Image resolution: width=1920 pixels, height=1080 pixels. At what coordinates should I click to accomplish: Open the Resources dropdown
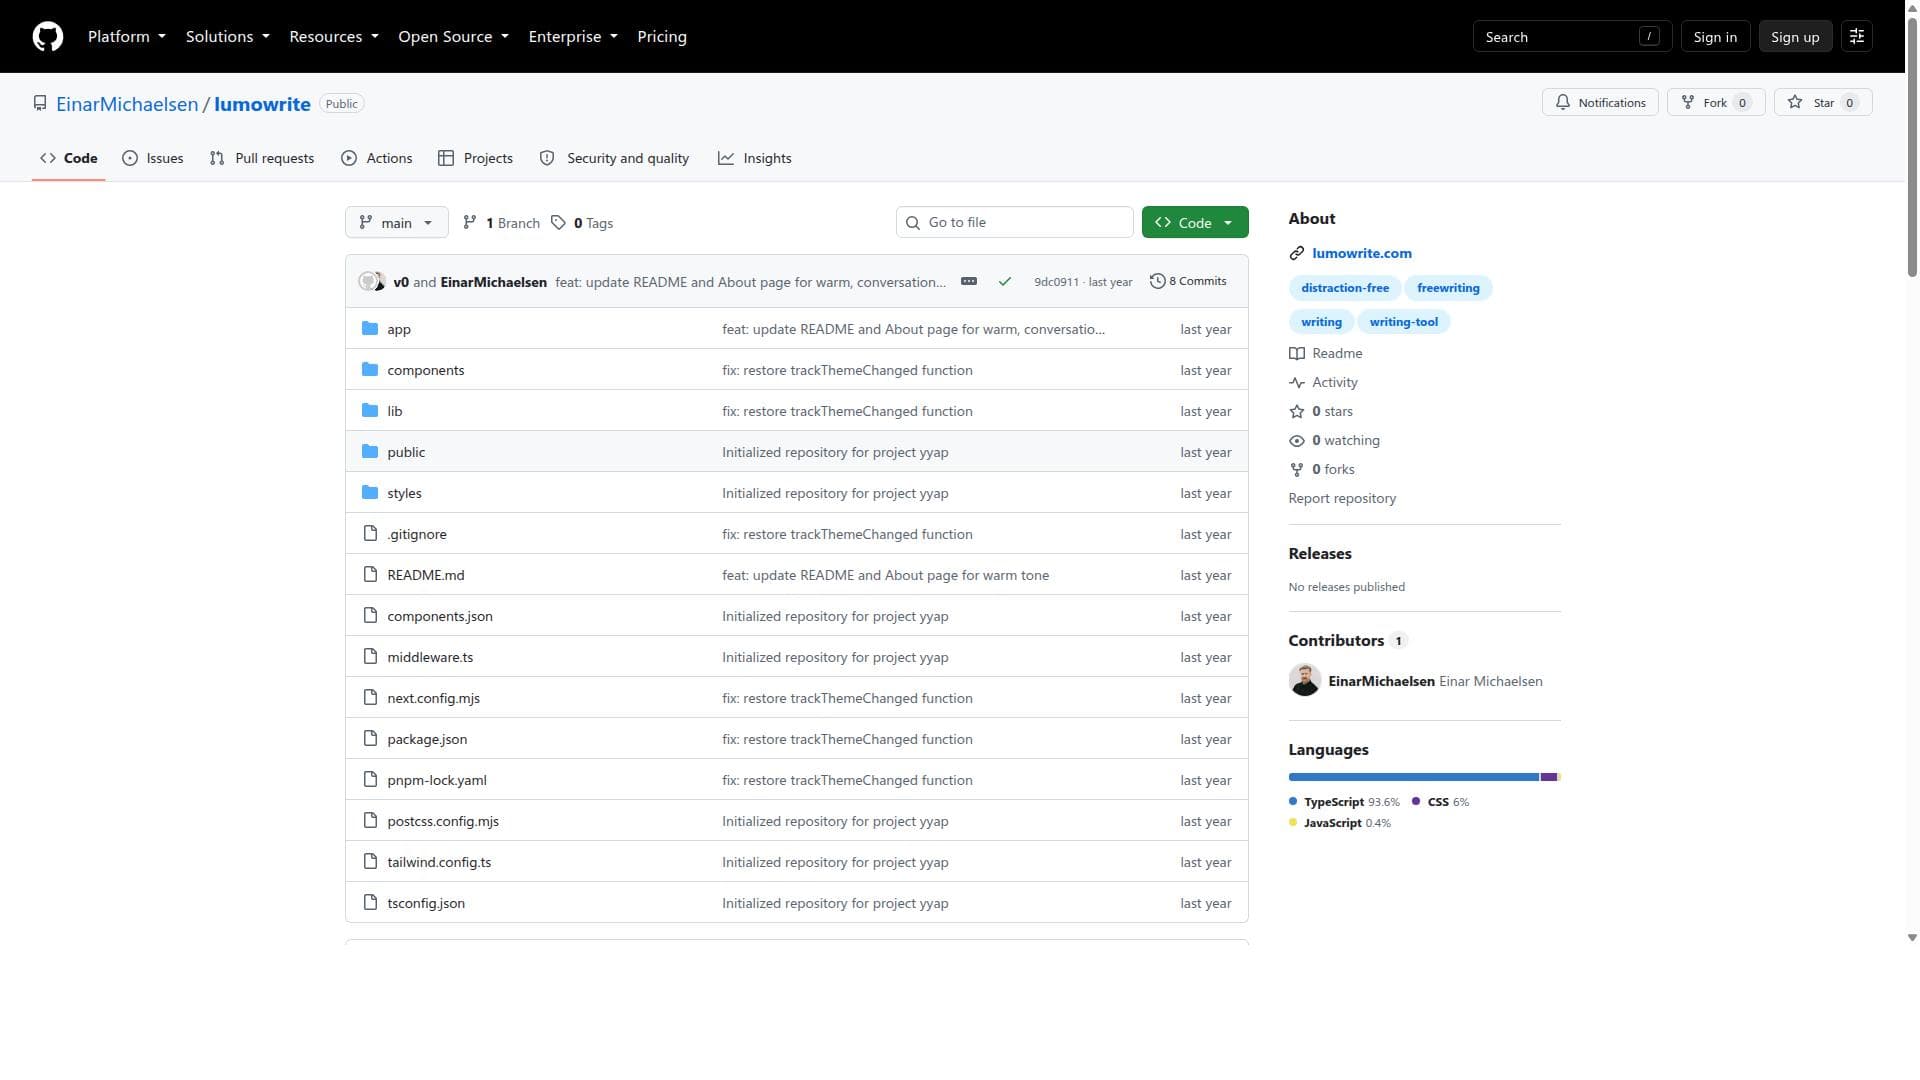click(334, 37)
